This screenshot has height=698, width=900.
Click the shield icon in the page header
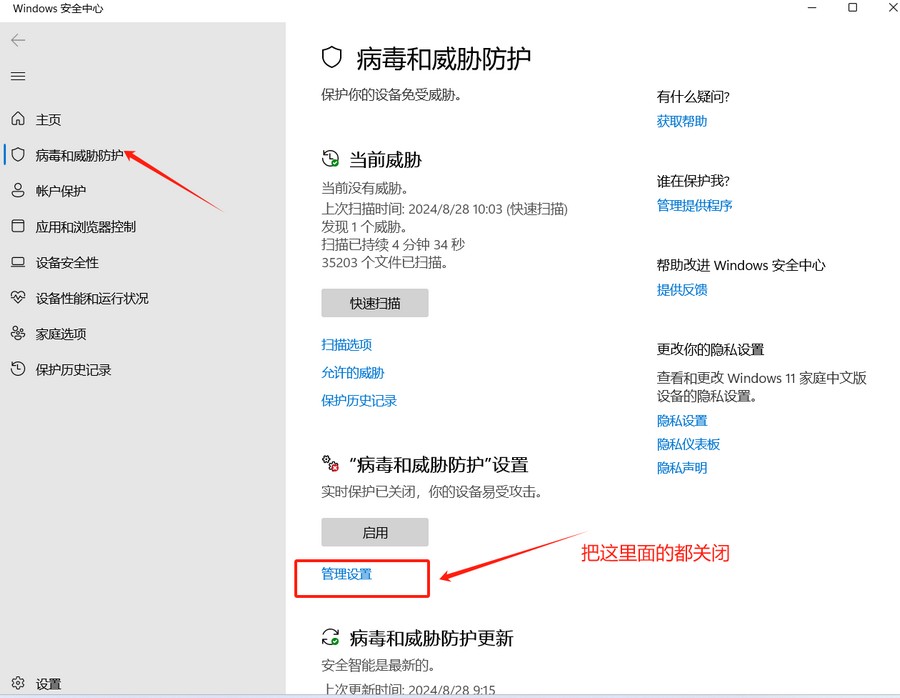[332, 58]
